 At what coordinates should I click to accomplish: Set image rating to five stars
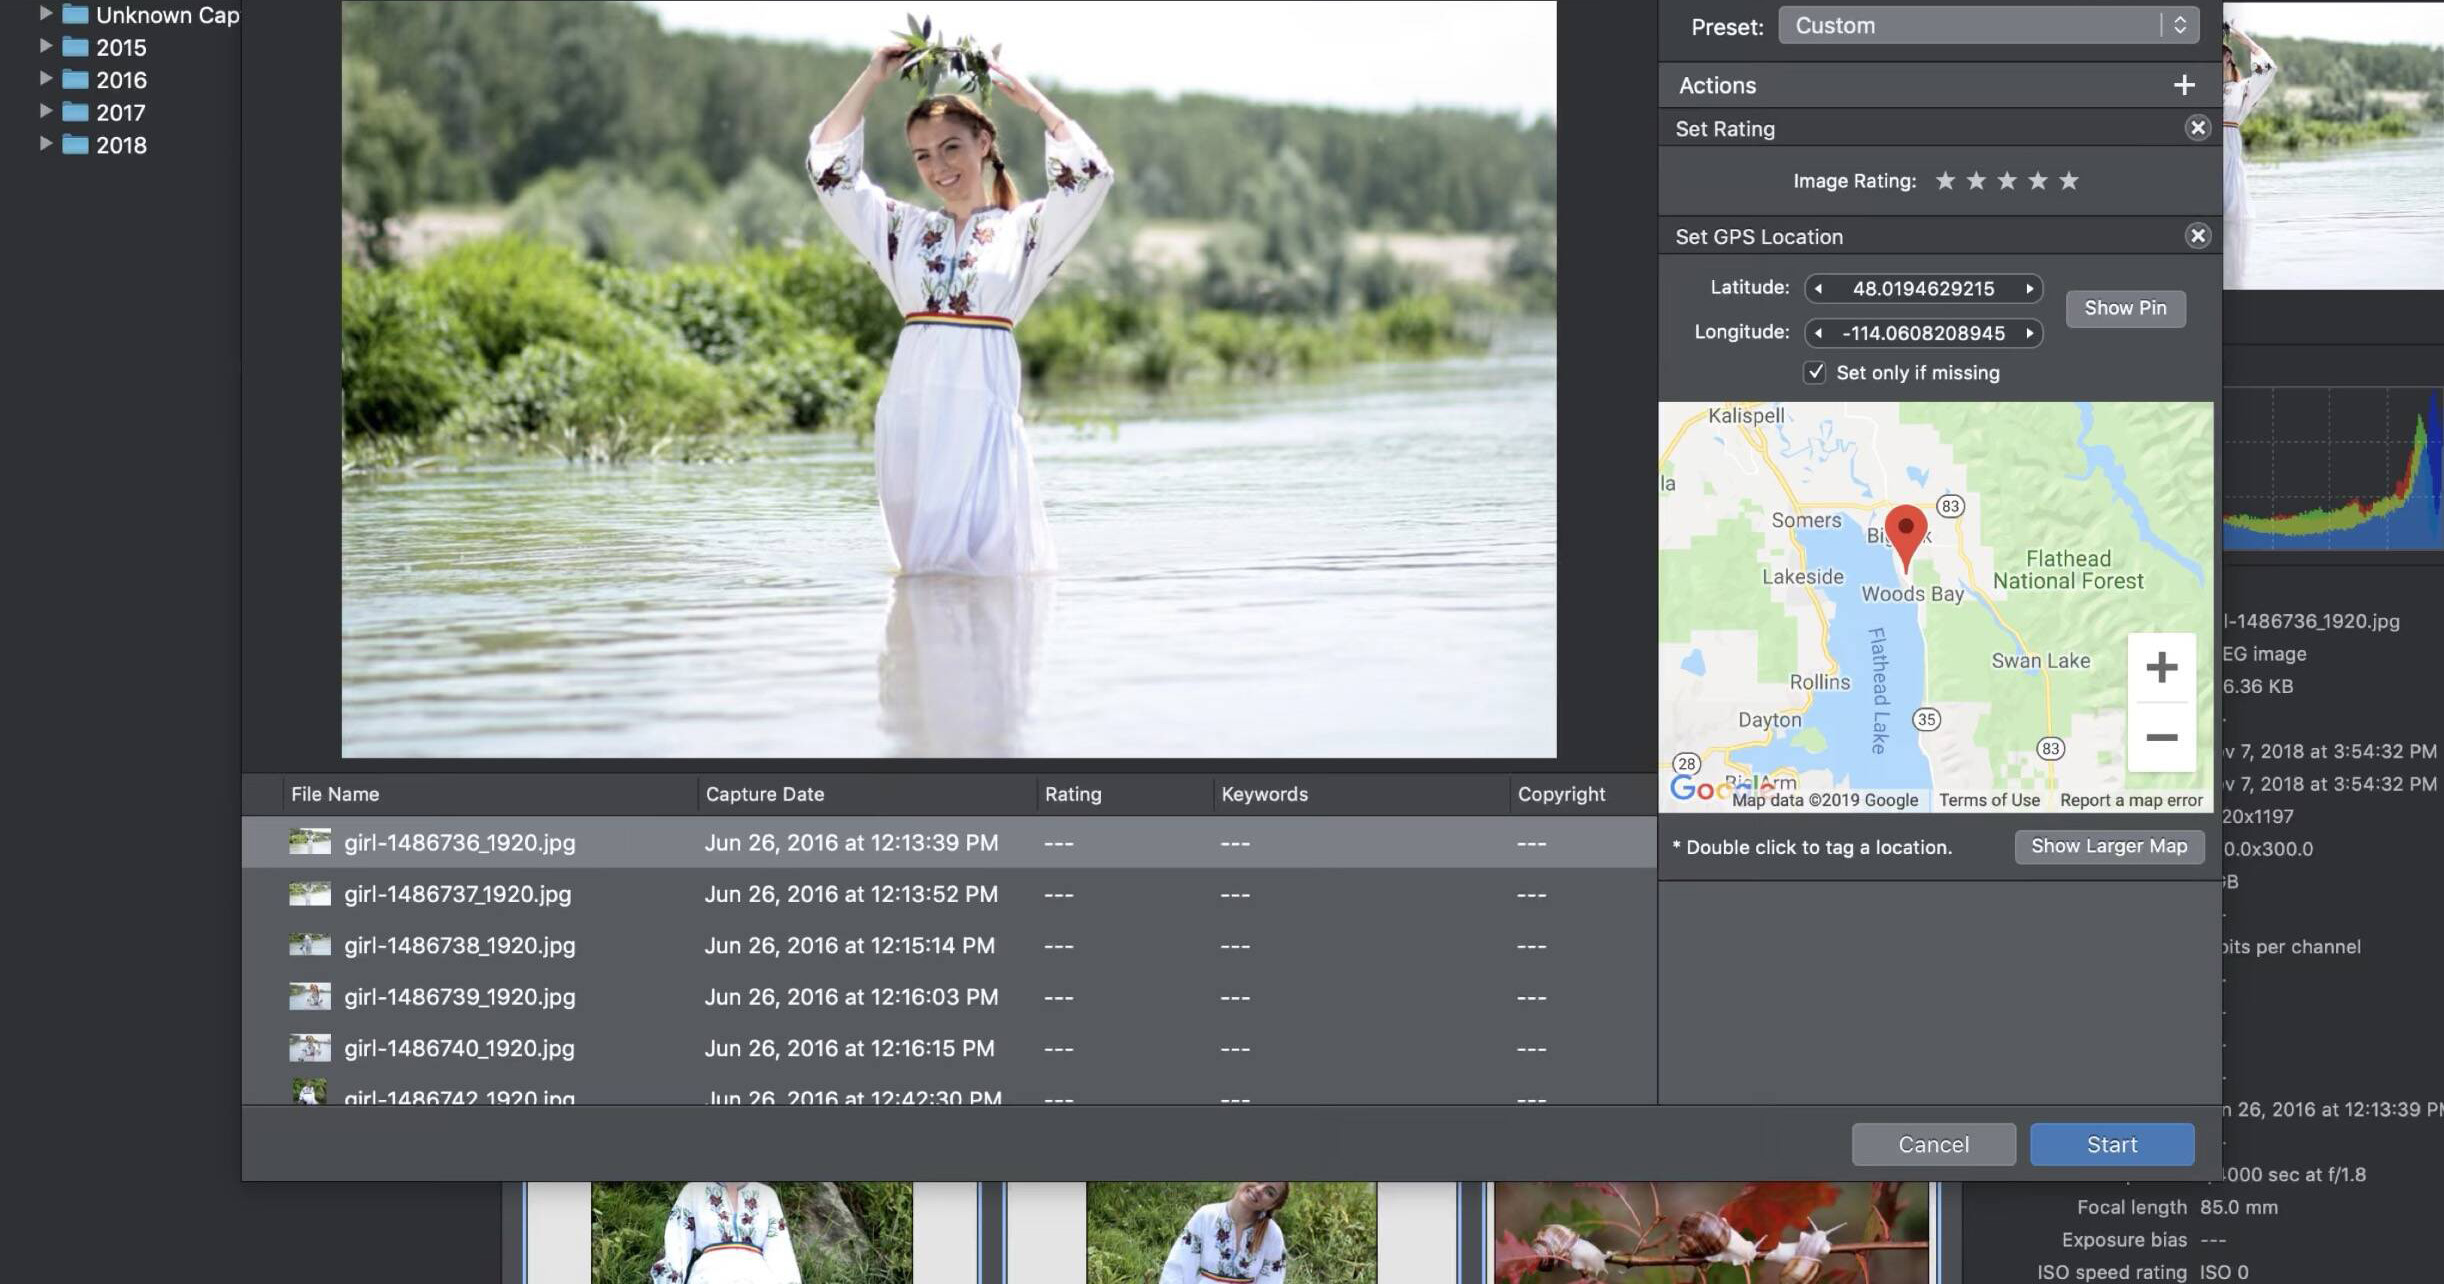click(2069, 181)
